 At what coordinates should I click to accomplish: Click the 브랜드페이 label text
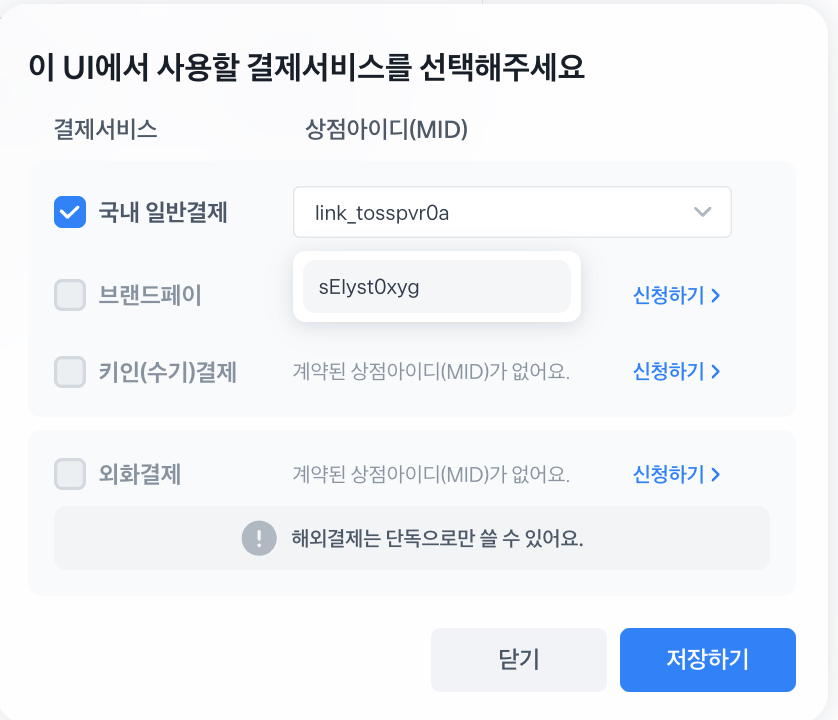(x=150, y=295)
